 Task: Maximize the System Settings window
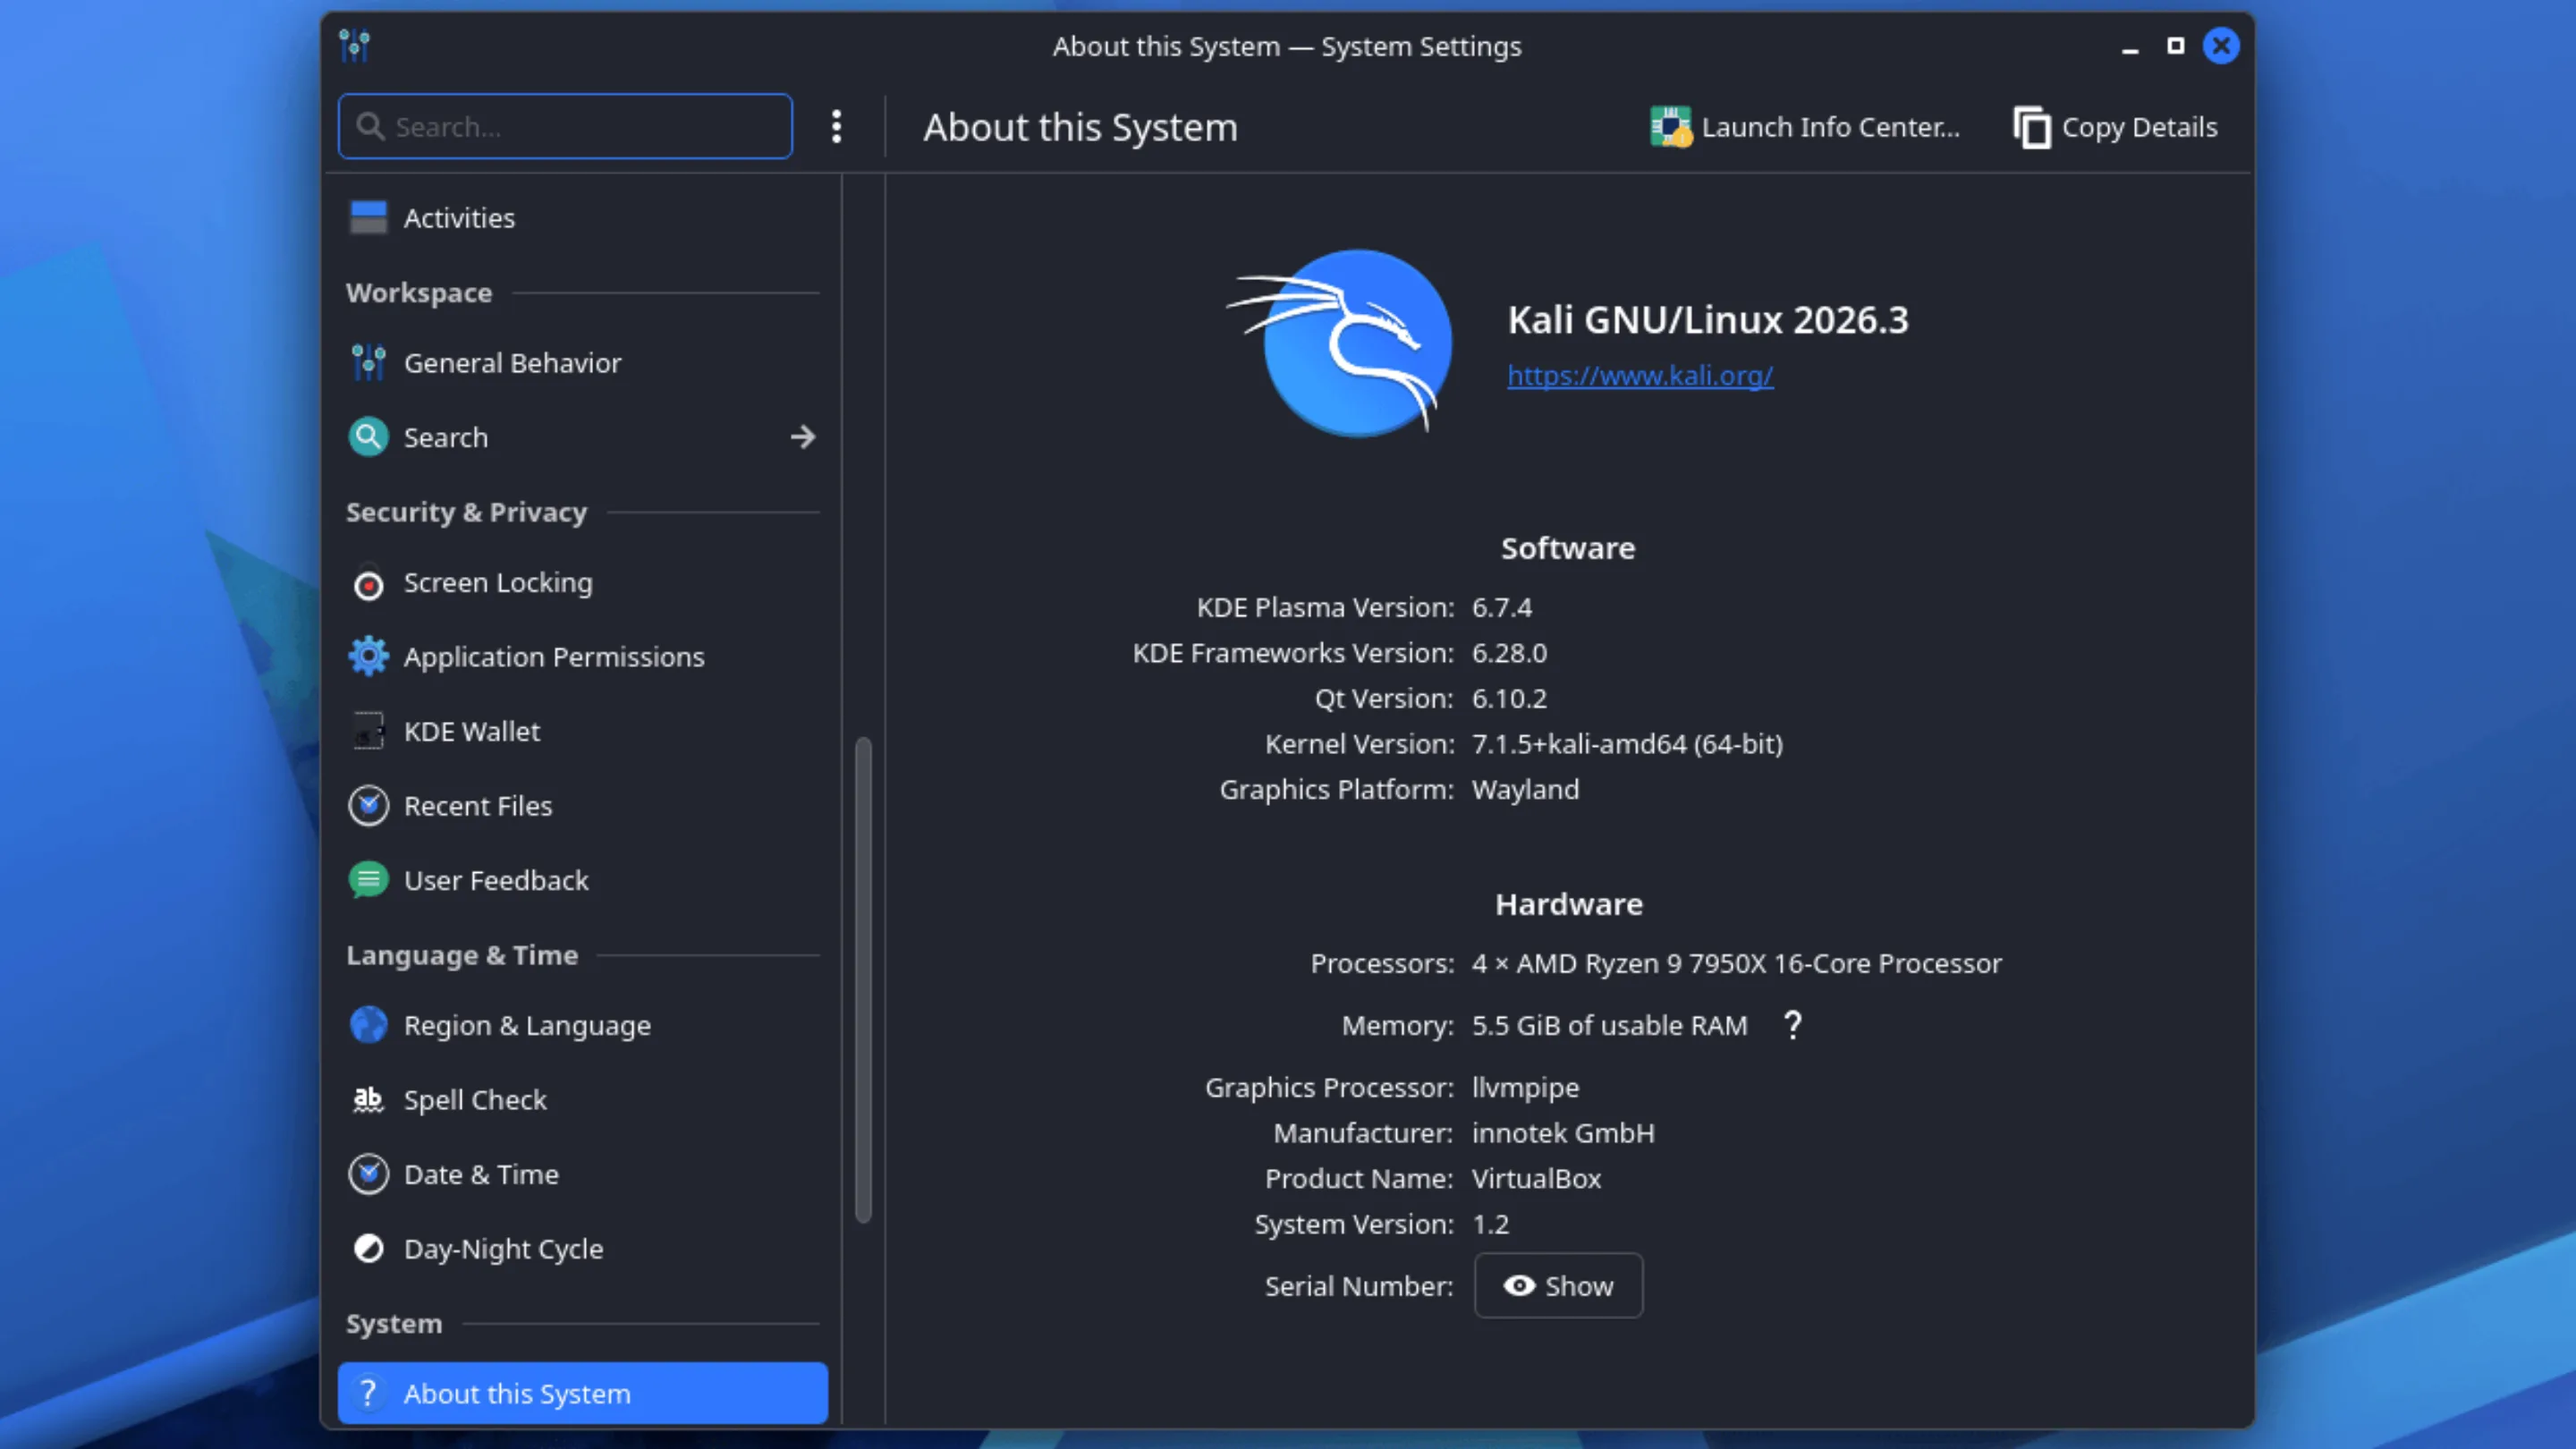pyautogui.click(x=2175, y=46)
